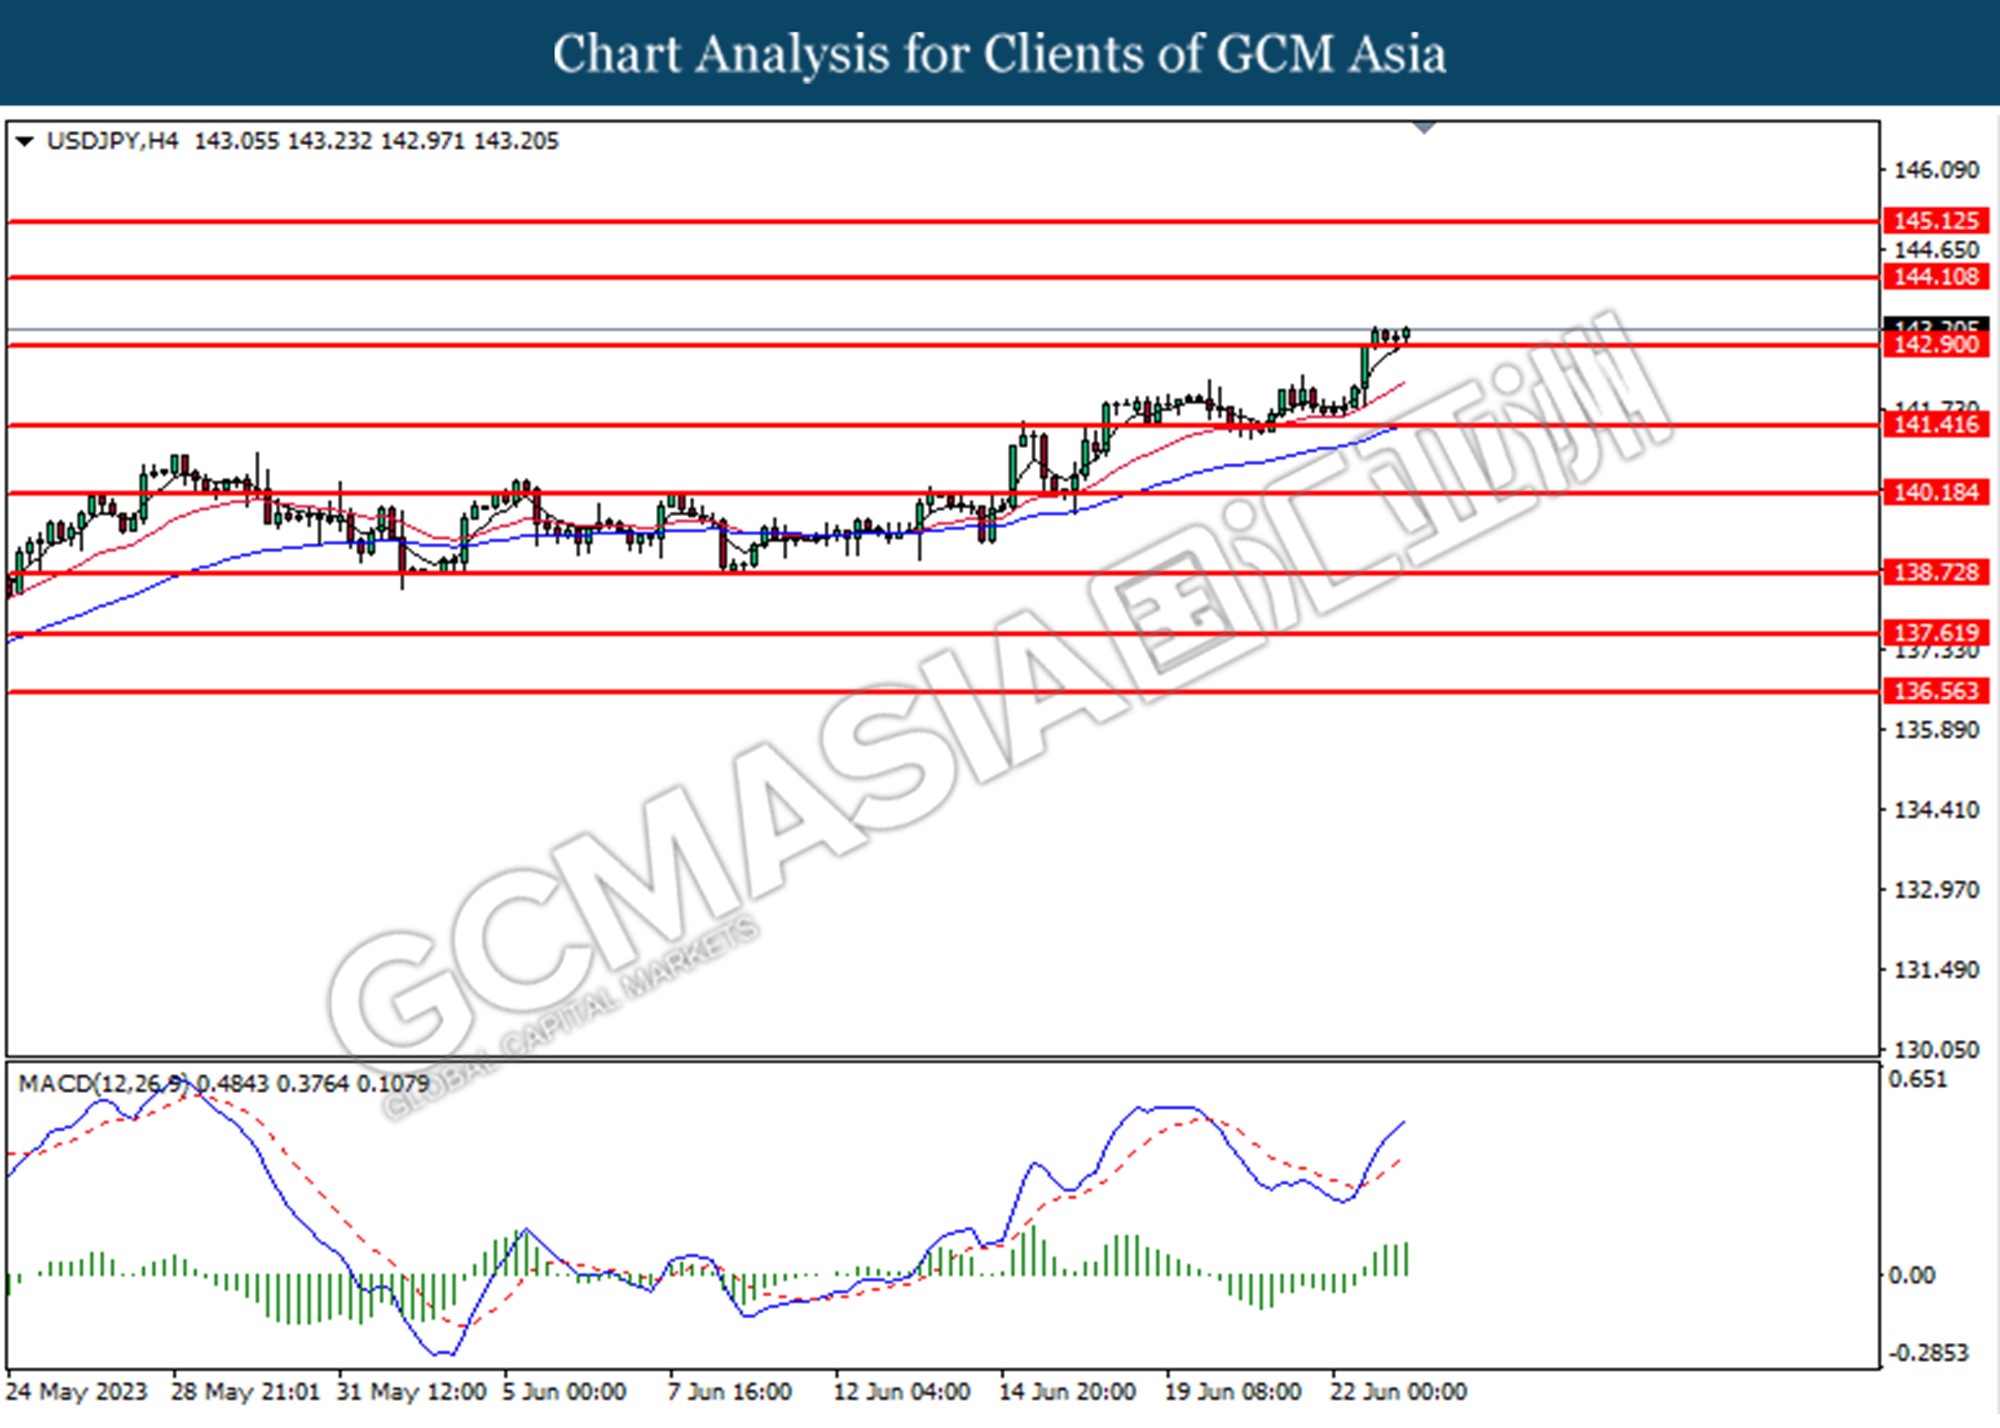
Task: Click the 19 Jun 08:00 date label
Action: pyautogui.click(x=1233, y=1392)
